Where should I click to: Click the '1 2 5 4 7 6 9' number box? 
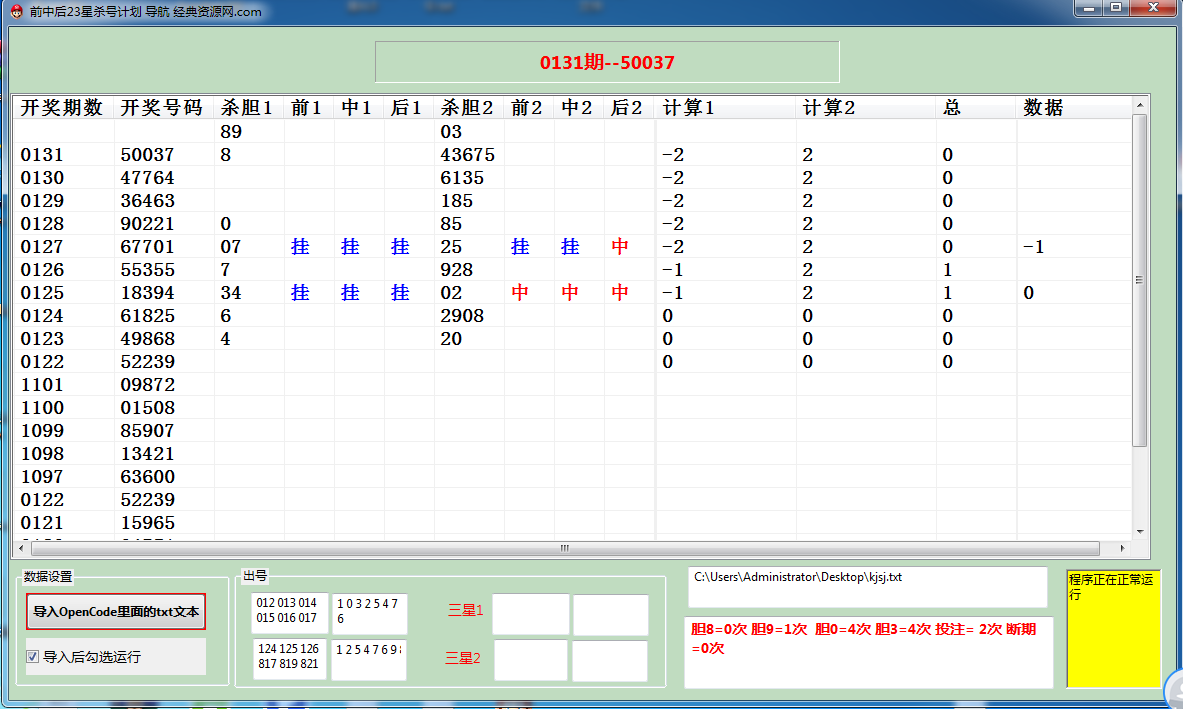click(x=368, y=659)
